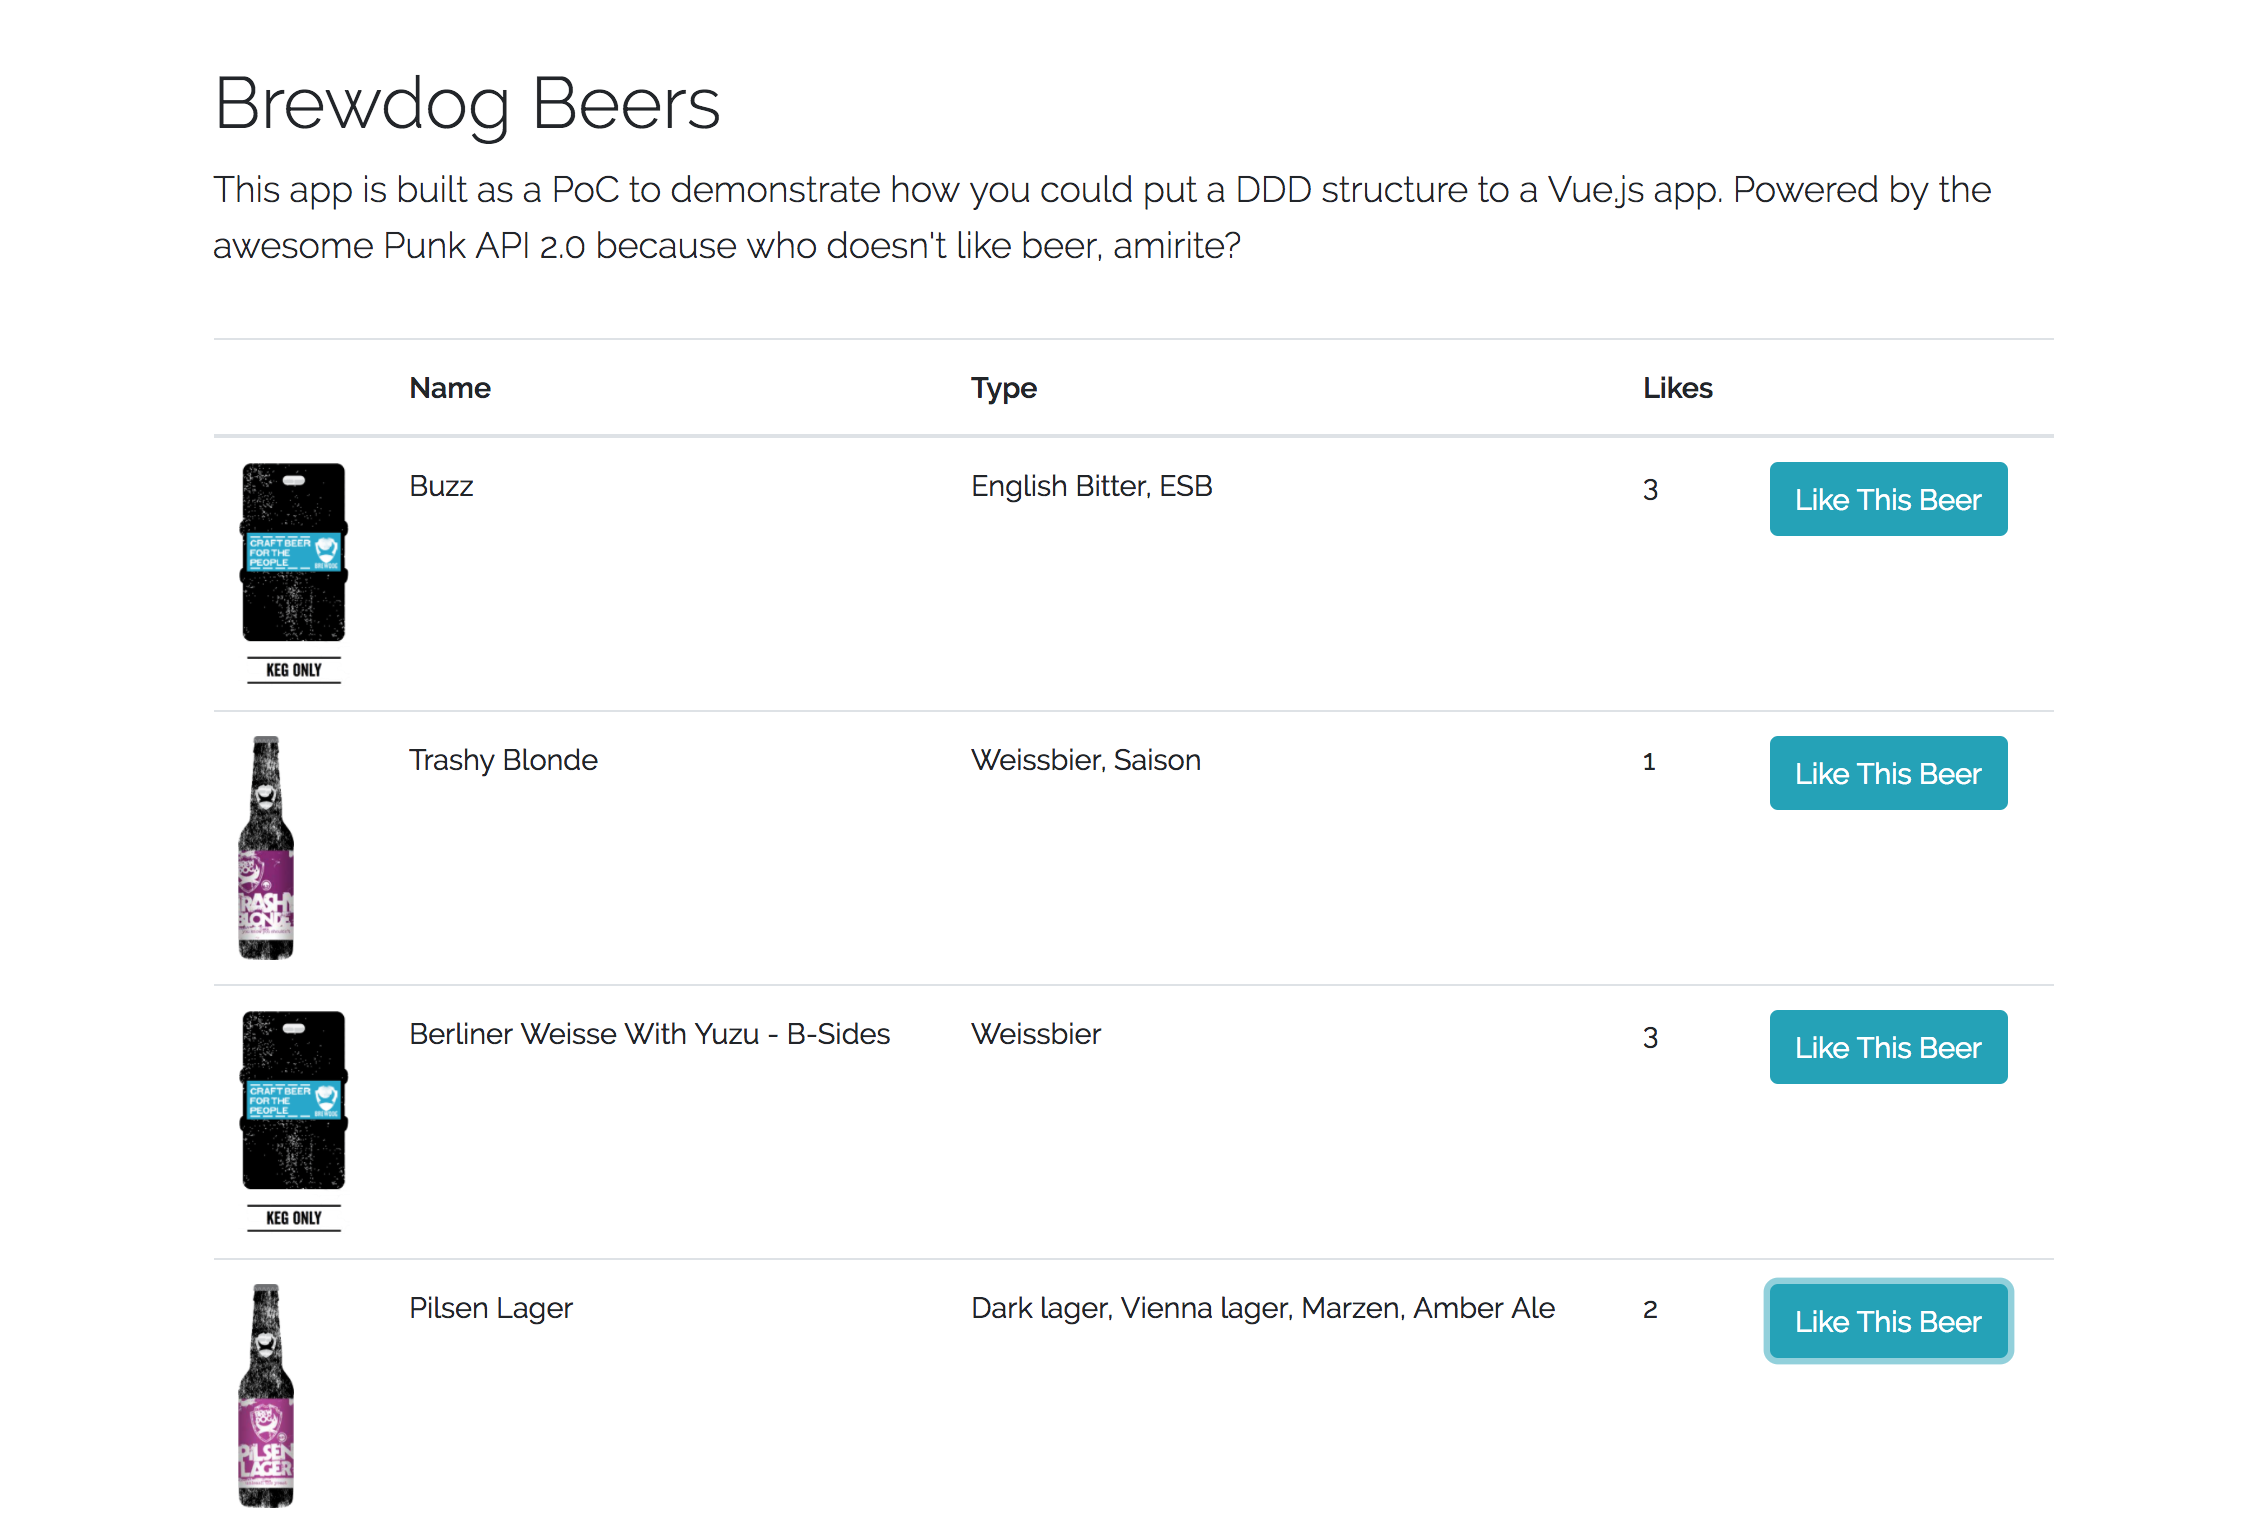2260x1528 pixels.
Task: Click the Dark lager, Vienna lager type
Action: pyautogui.click(x=1262, y=1308)
